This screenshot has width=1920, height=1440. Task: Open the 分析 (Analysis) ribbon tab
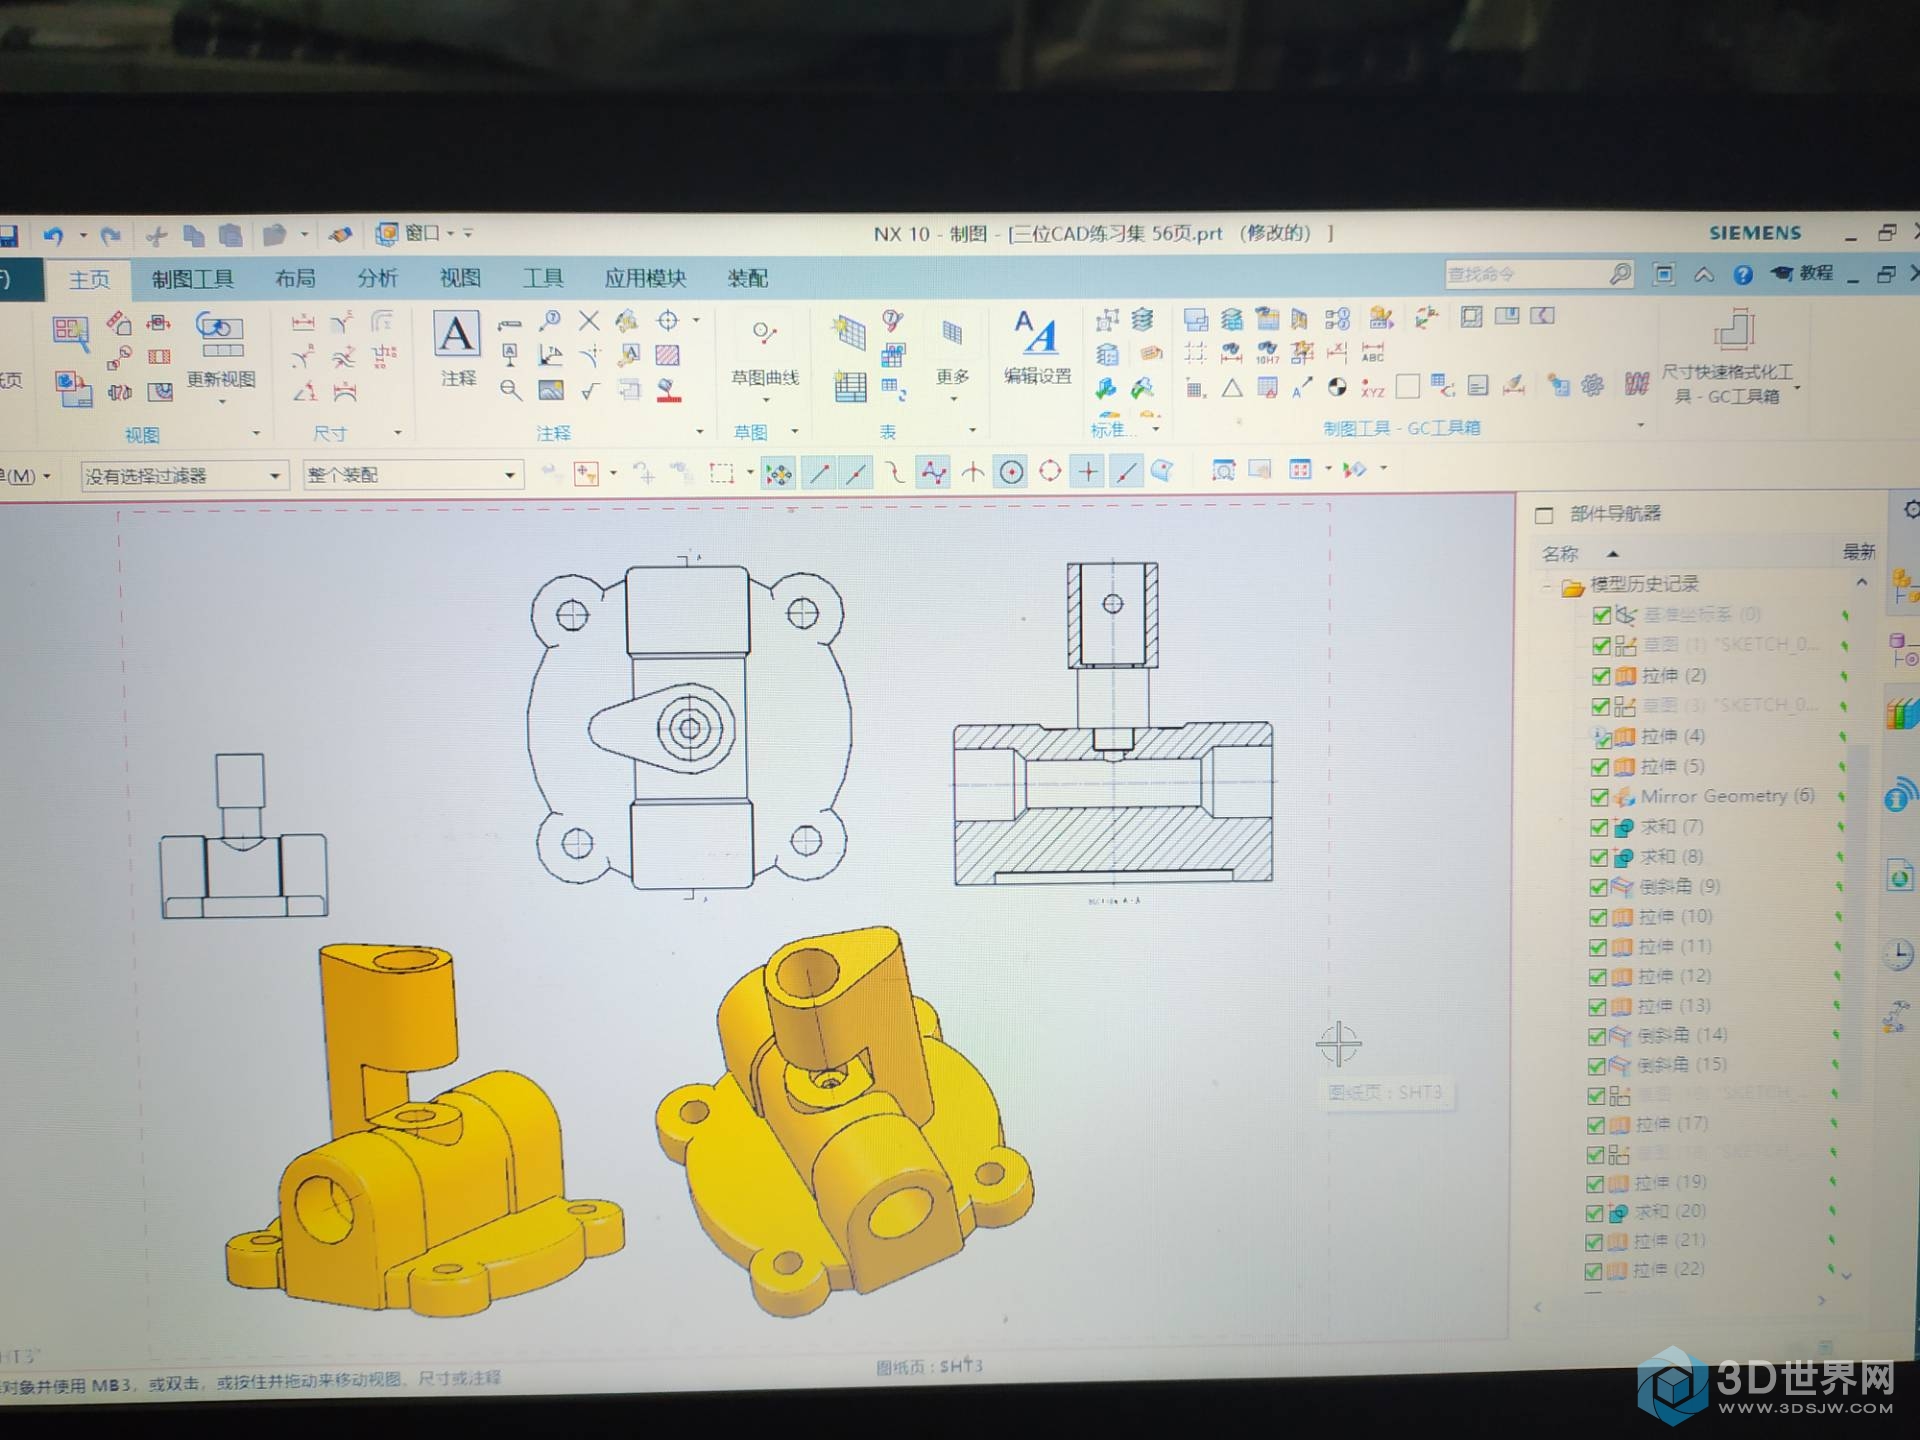(x=377, y=278)
